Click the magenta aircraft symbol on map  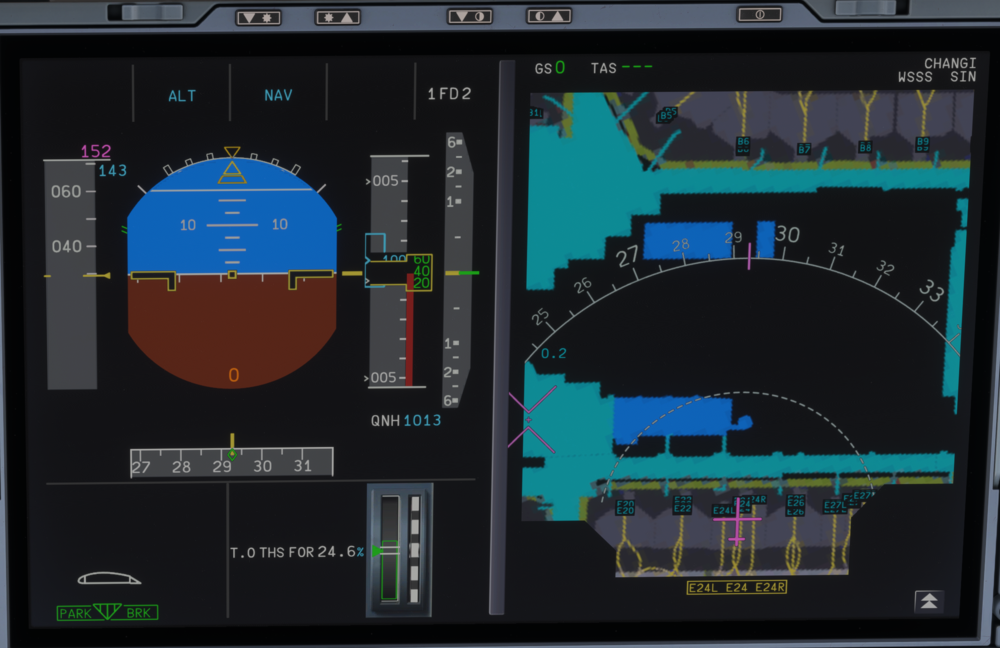(737, 520)
